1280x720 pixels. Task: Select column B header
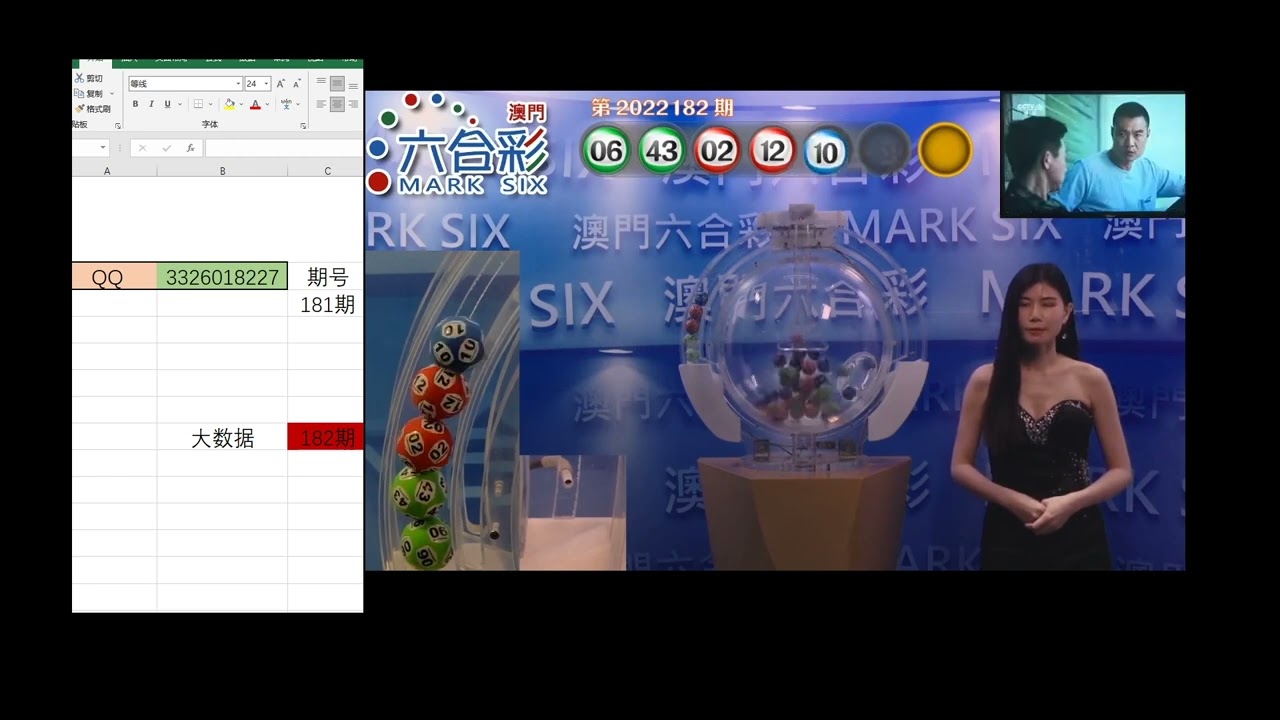[222, 171]
